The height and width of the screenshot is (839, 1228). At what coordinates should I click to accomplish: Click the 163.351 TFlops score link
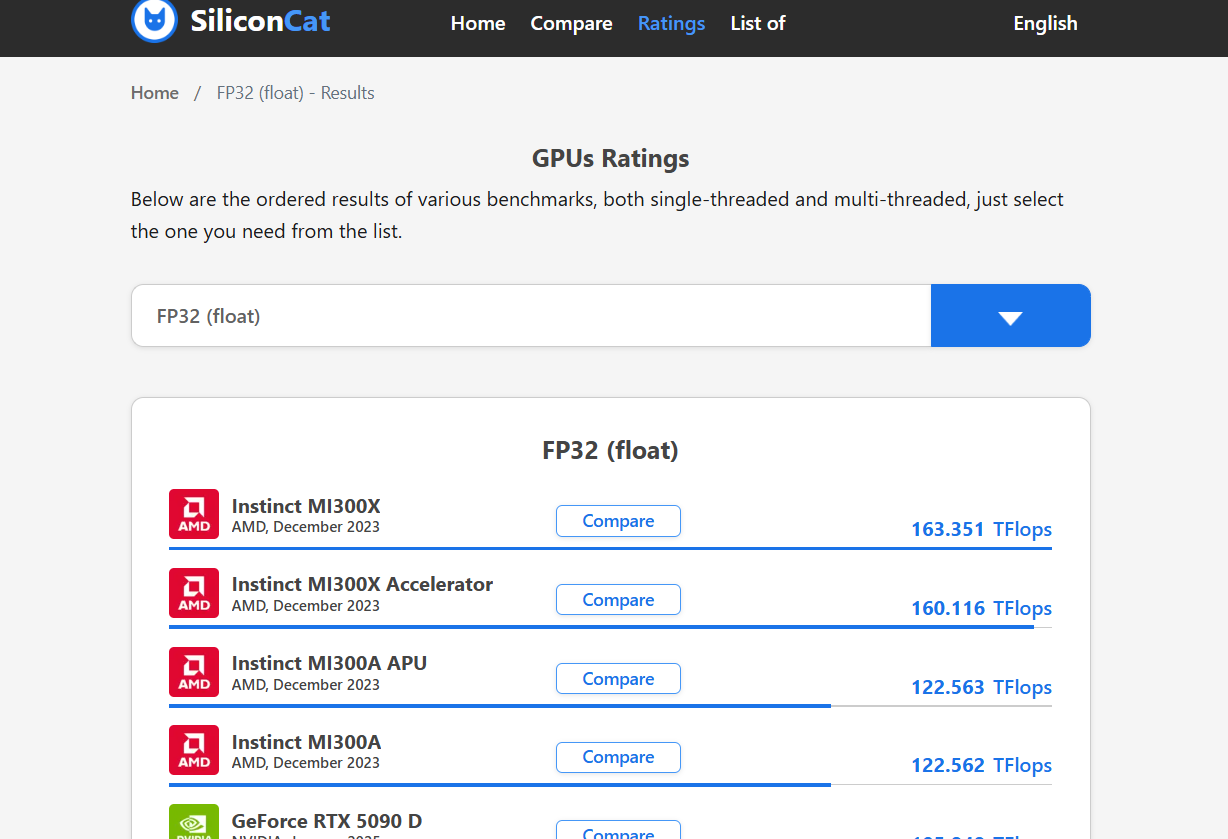[981, 529]
